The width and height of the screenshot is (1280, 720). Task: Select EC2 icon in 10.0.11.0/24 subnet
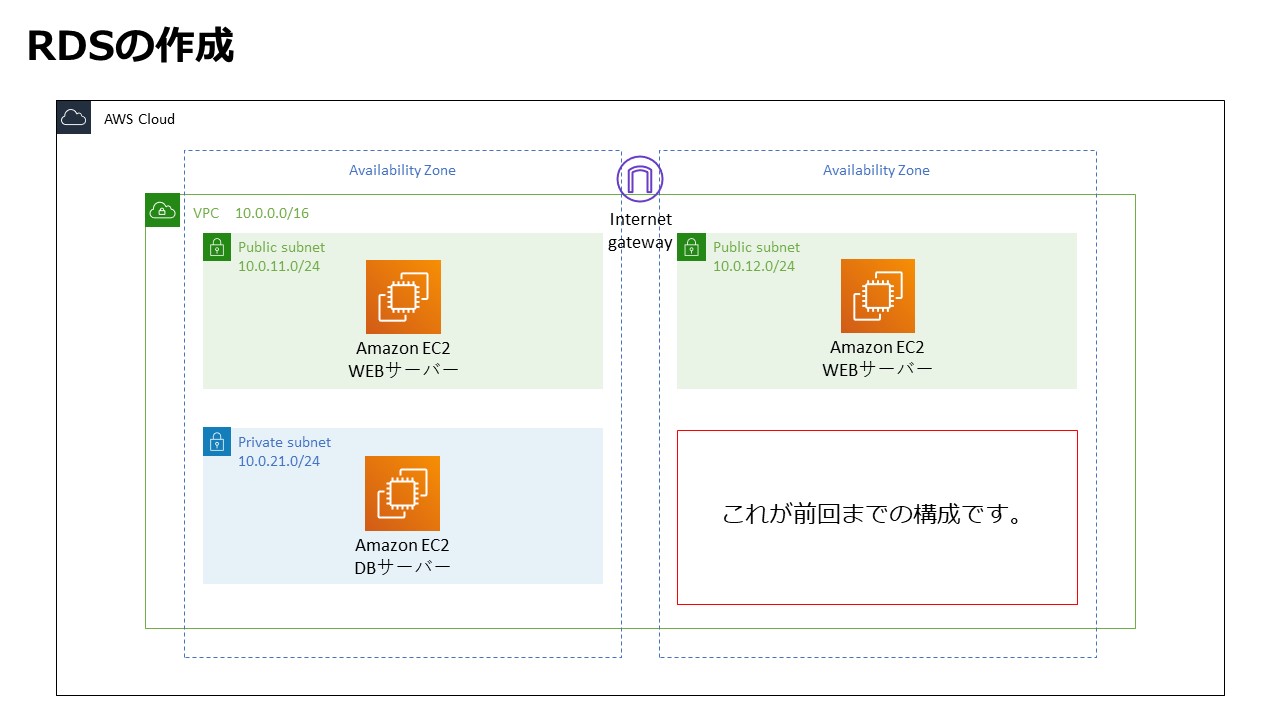click(403, 297)
